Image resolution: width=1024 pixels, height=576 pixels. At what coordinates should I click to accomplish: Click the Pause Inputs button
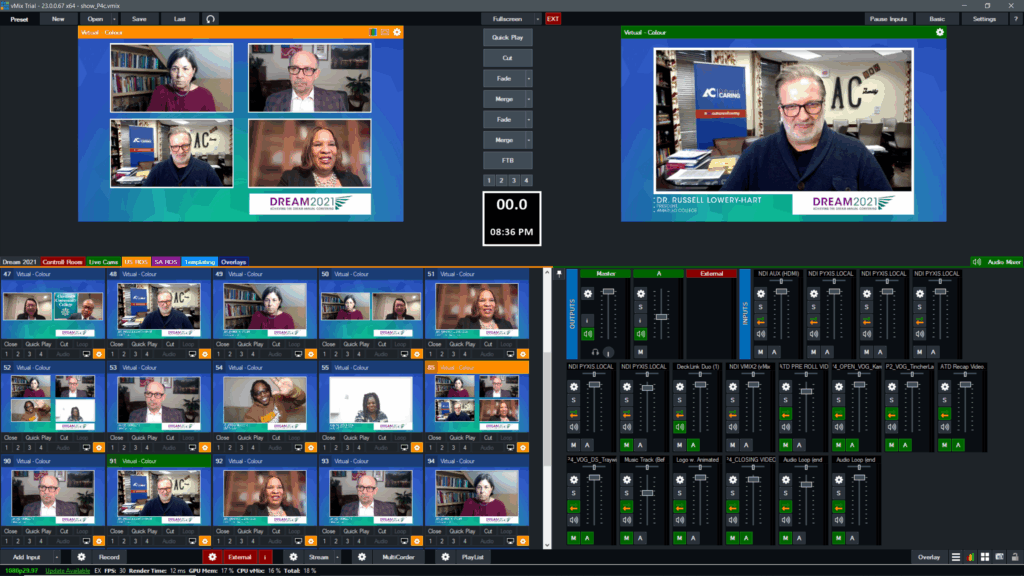(x=888, y=19)
